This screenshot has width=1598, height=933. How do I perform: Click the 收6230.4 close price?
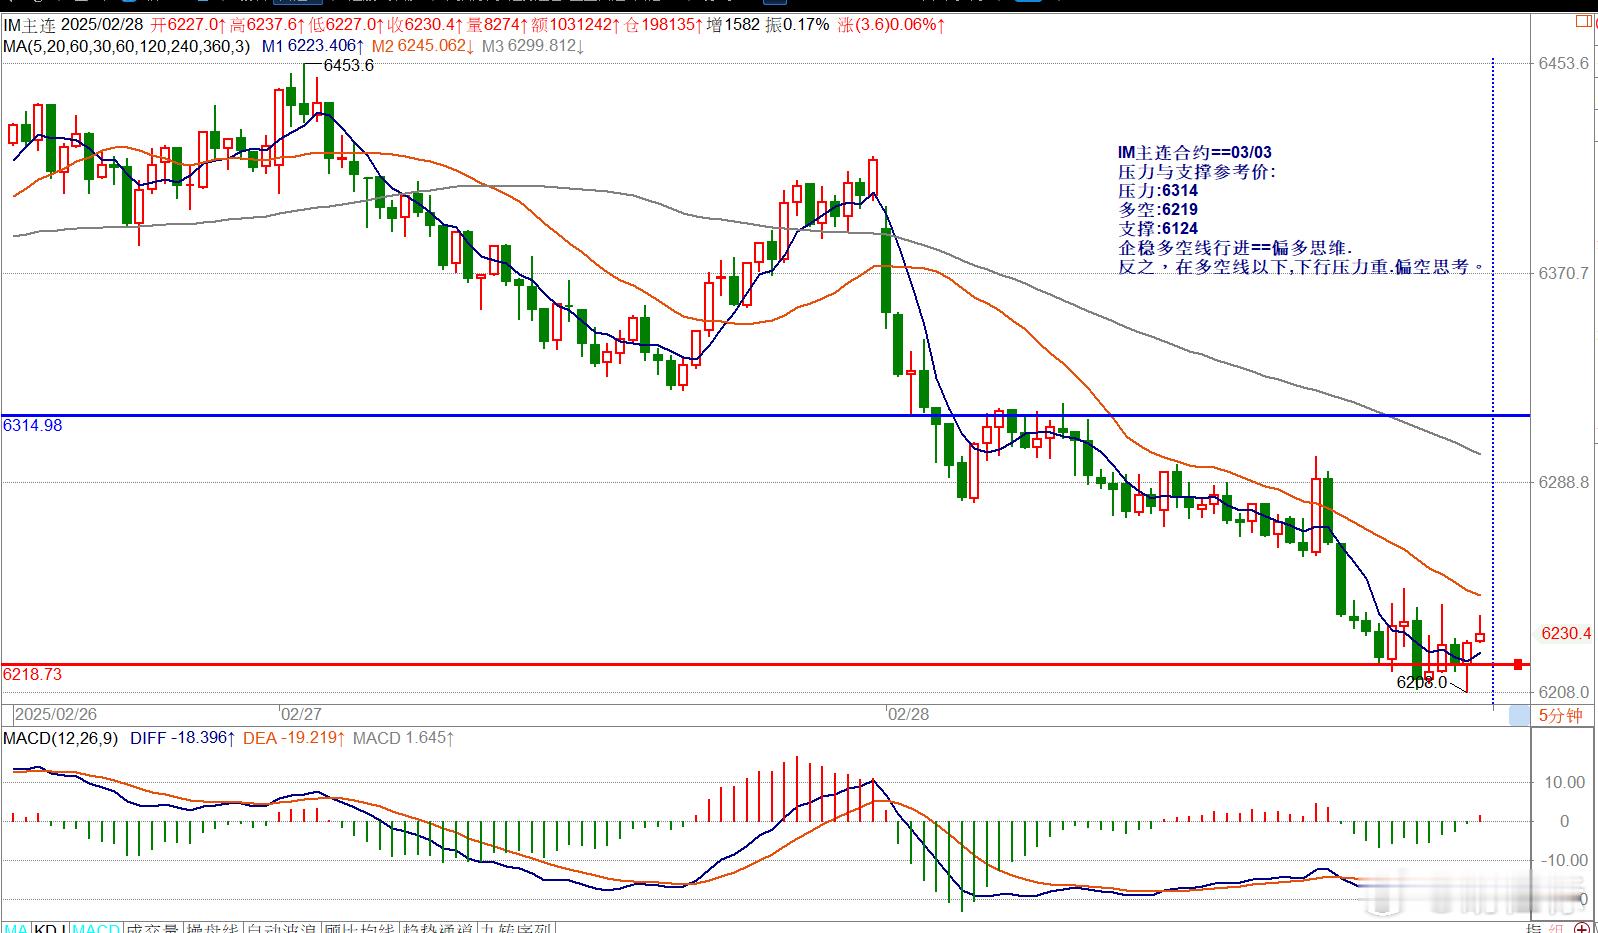tap(426, 25)
